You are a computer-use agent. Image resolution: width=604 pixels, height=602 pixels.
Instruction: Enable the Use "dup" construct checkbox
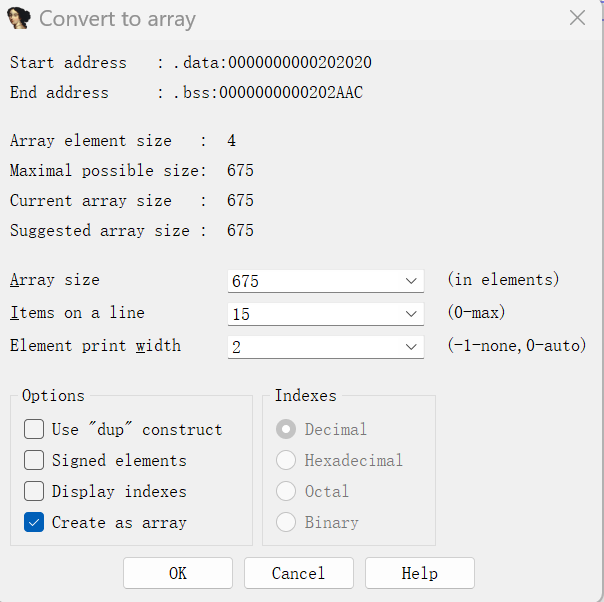(x=34, y=429)
